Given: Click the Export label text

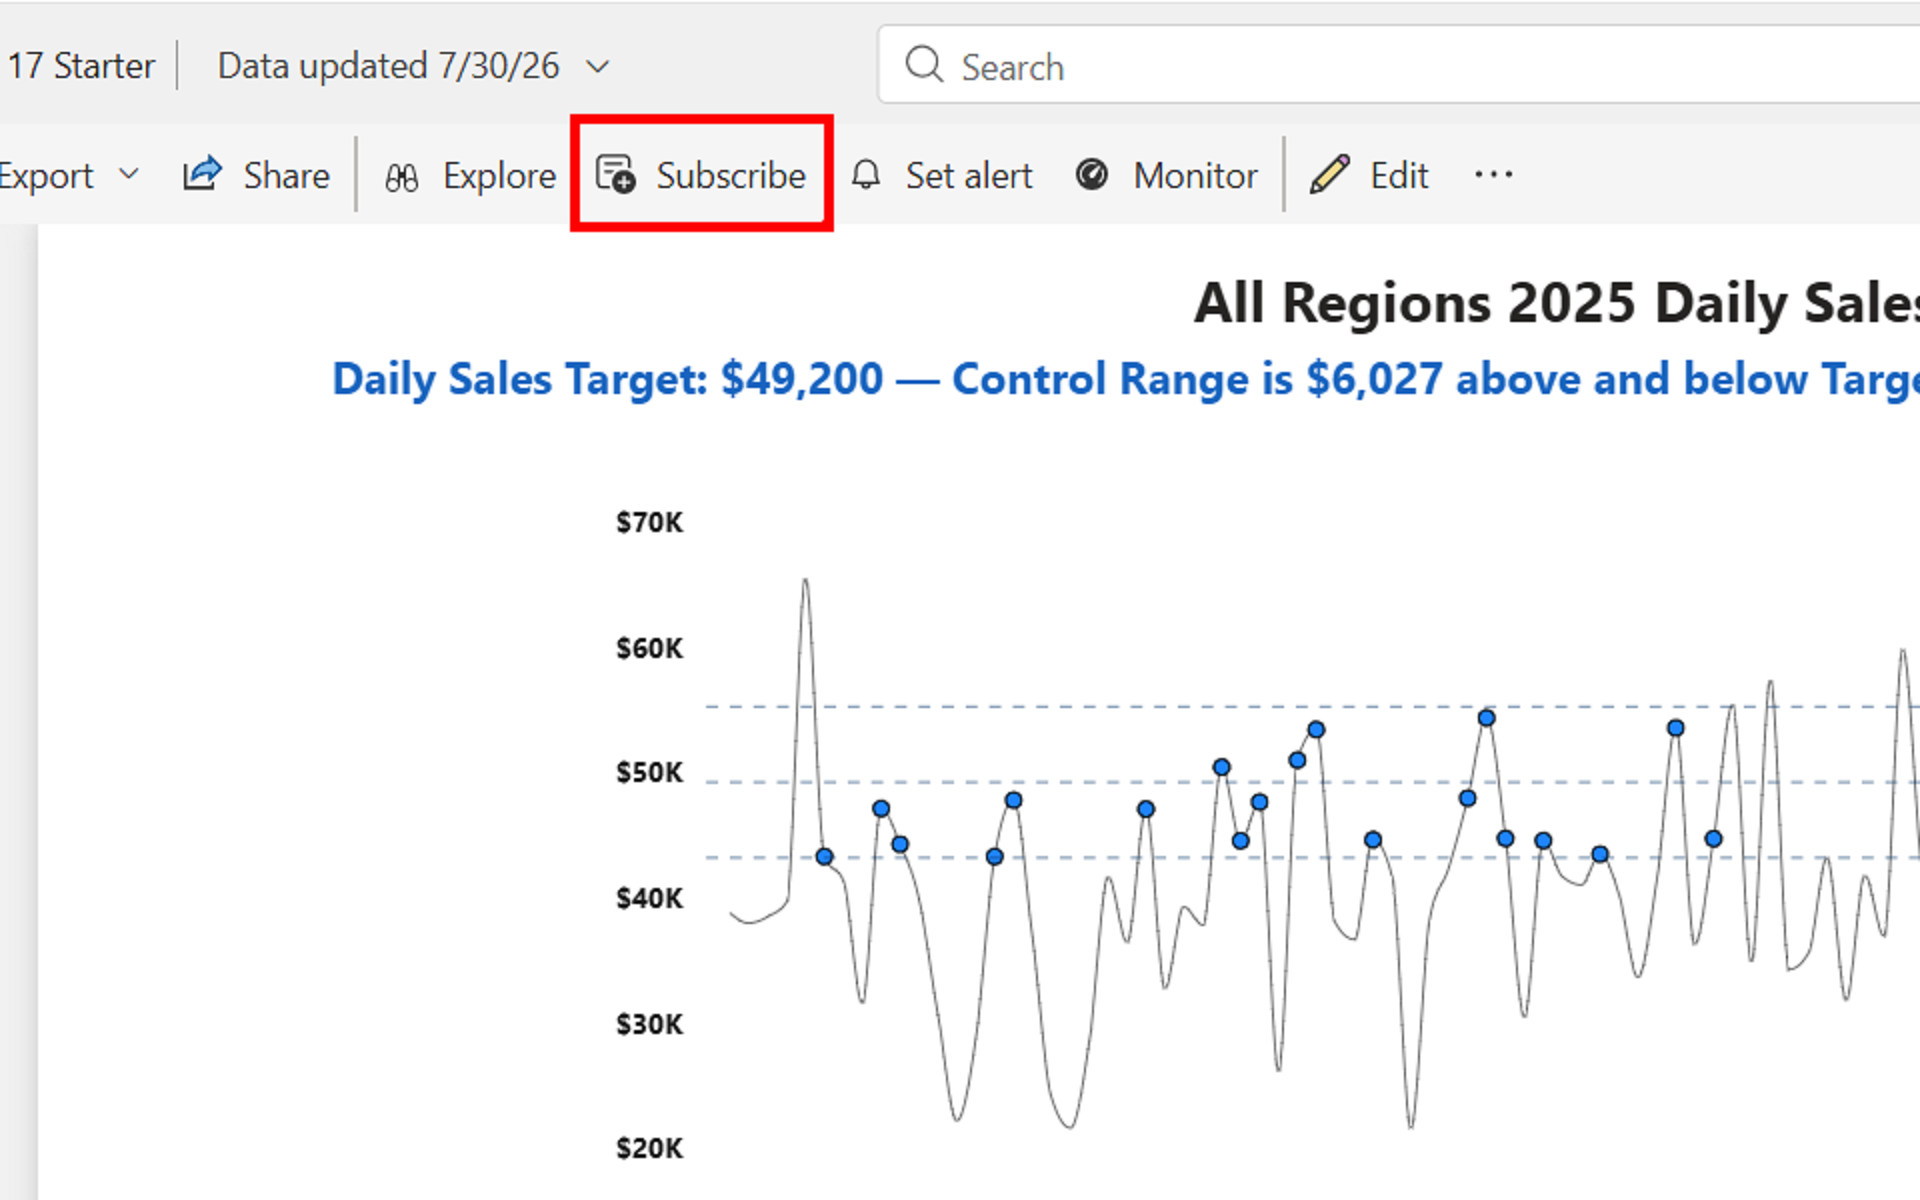Looking at the screenshot, I should tap(46, 177).
